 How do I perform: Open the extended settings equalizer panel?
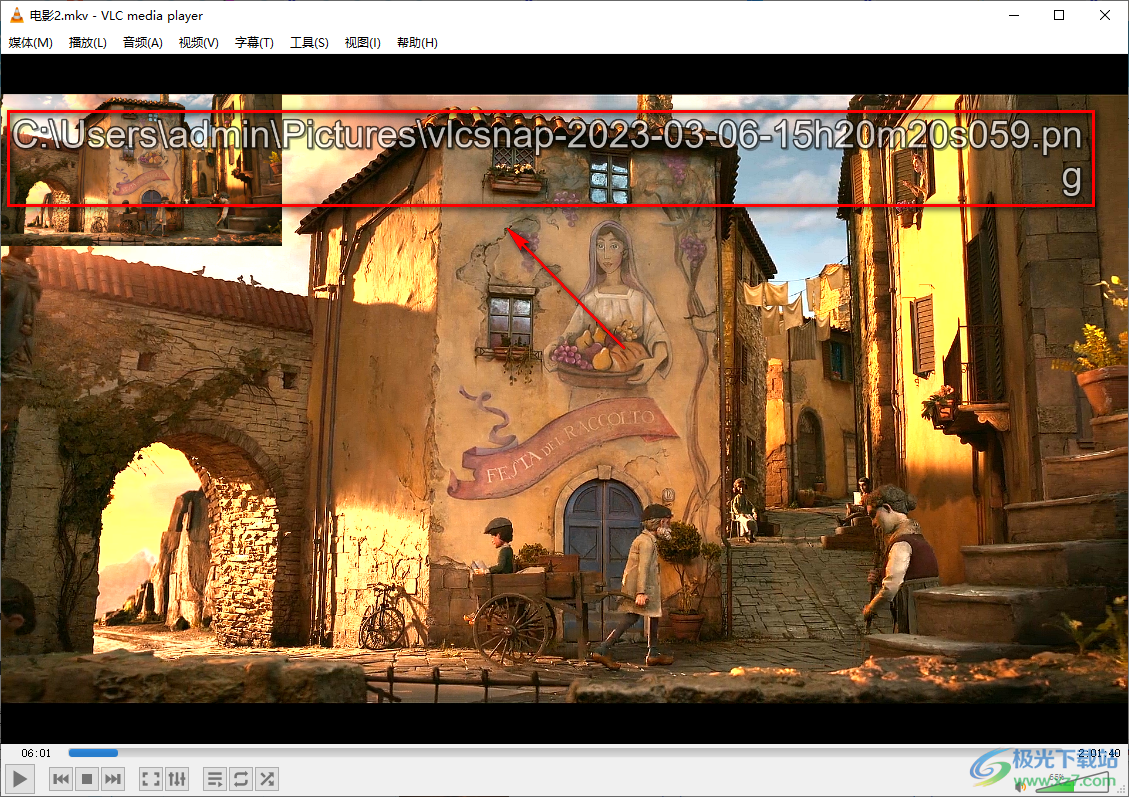176,779
